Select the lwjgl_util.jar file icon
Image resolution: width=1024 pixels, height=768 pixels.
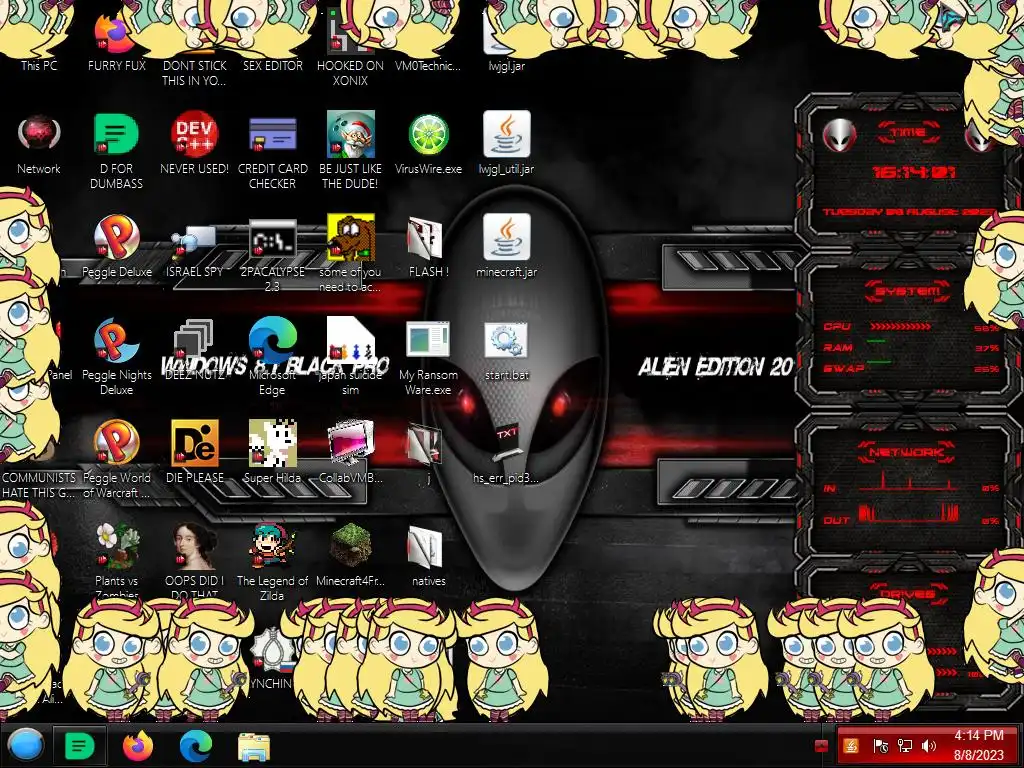[x=506, y=144]
